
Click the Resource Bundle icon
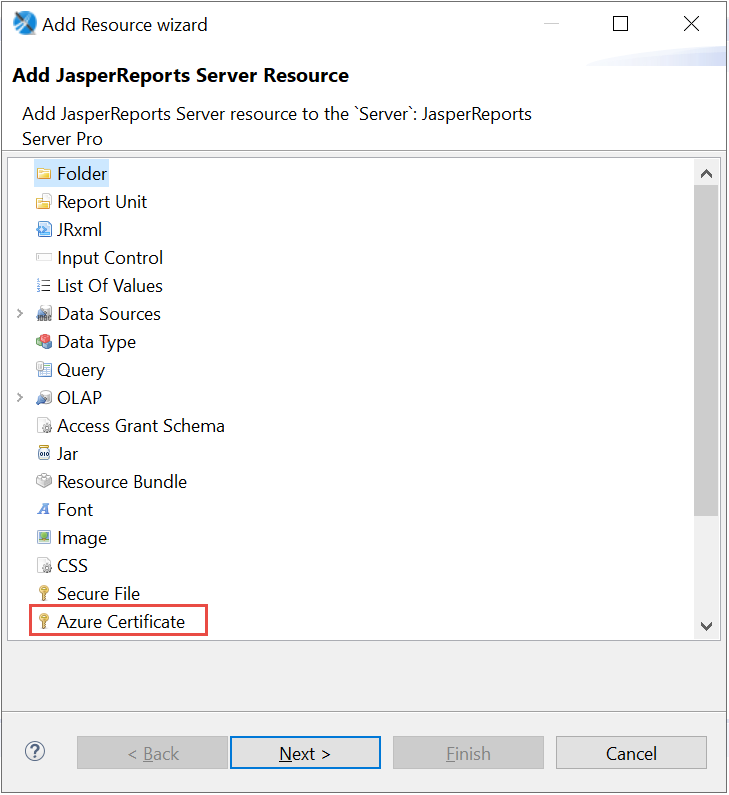point(44,481)
